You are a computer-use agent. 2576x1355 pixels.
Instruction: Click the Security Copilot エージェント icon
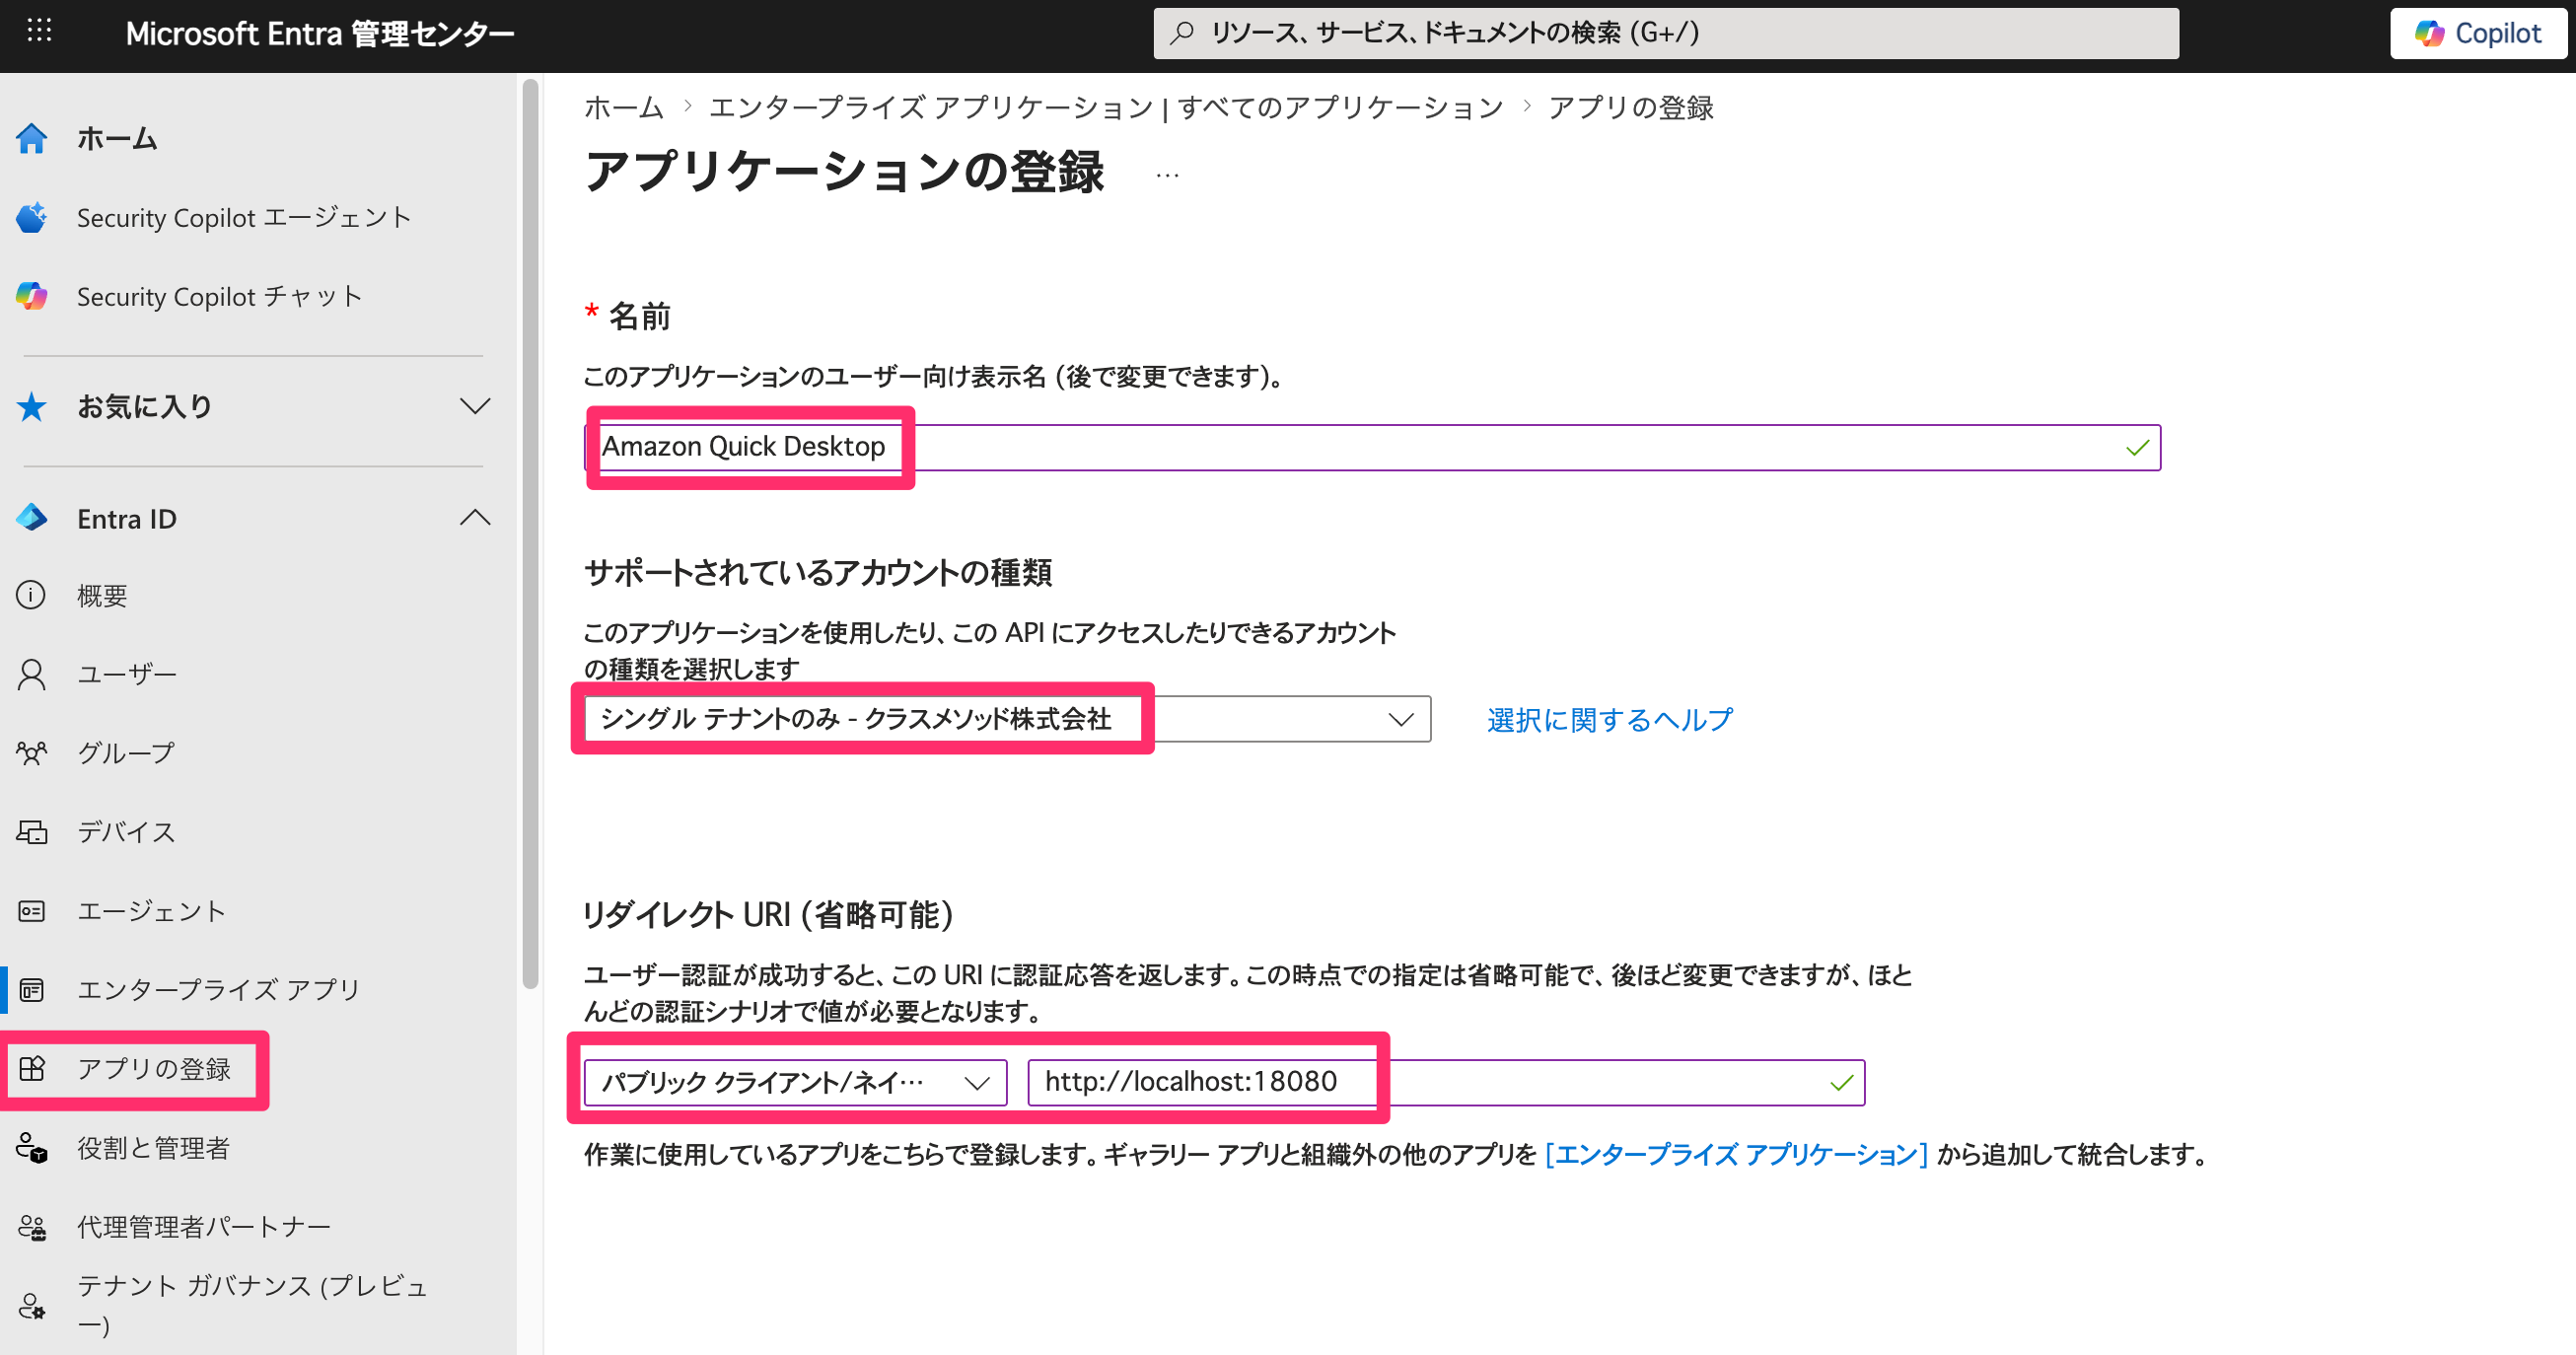(x=32, y=217)
